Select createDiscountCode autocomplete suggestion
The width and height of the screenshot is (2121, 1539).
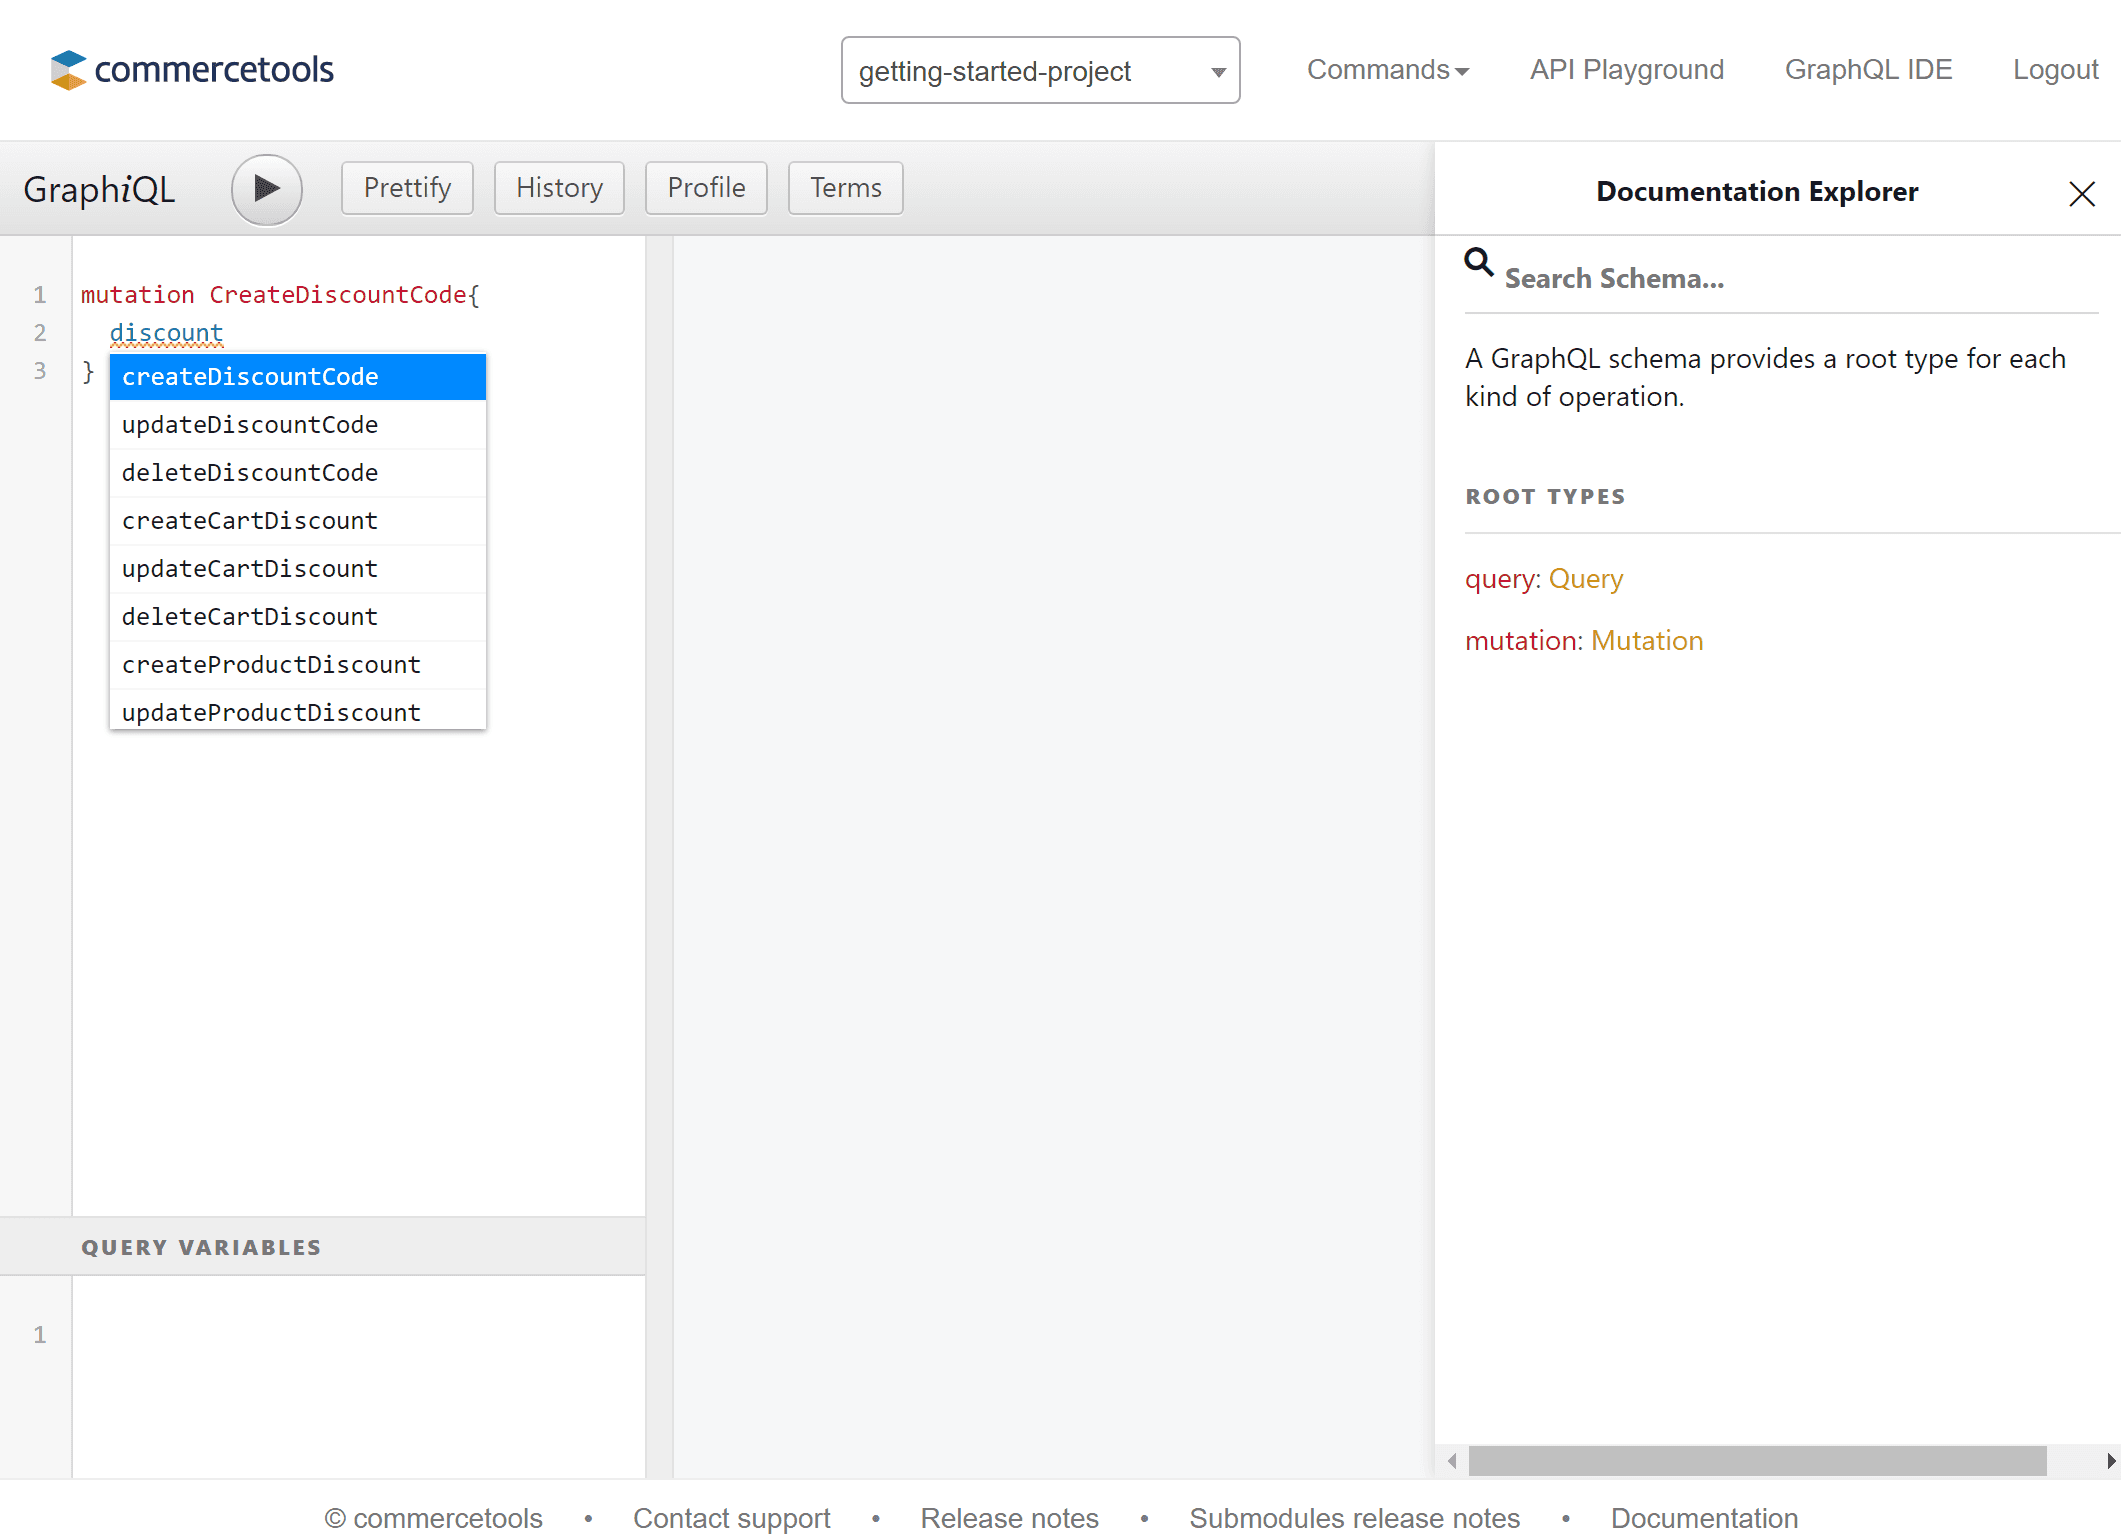click(297, 377)
